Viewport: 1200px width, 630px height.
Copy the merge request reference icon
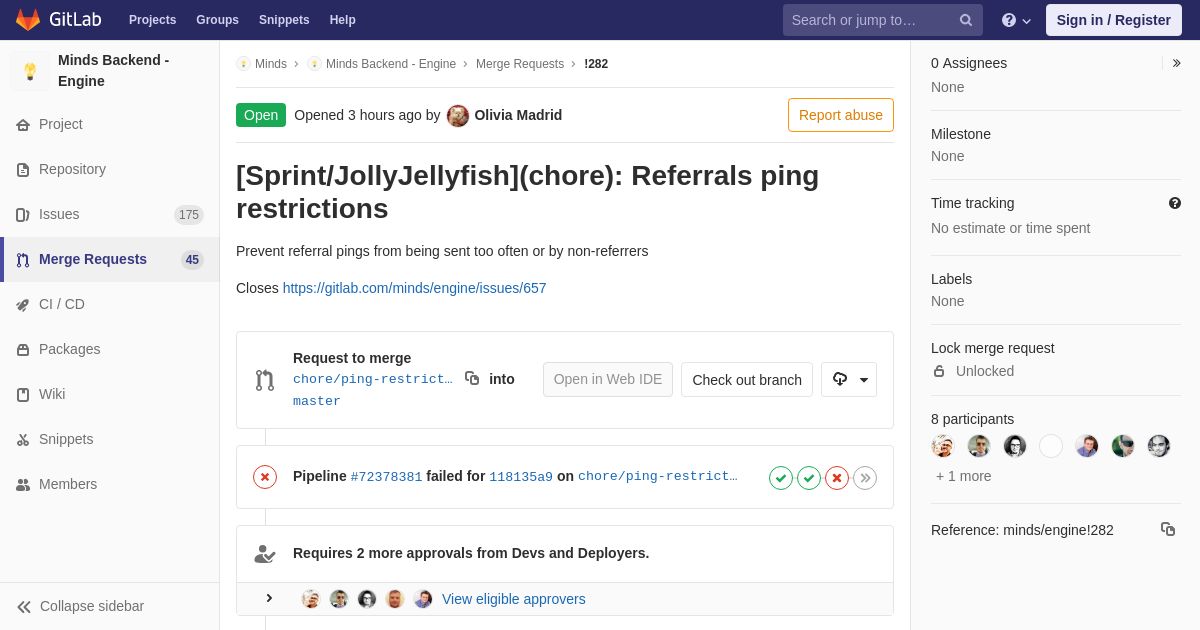(1168, 529)
